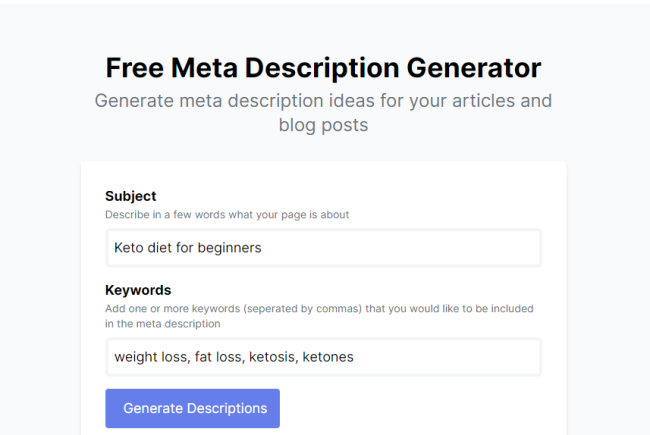Click the Free Meta Description Generator heading
The width and height of the screenshot is (650, 435).
click(x=323, y=68)
